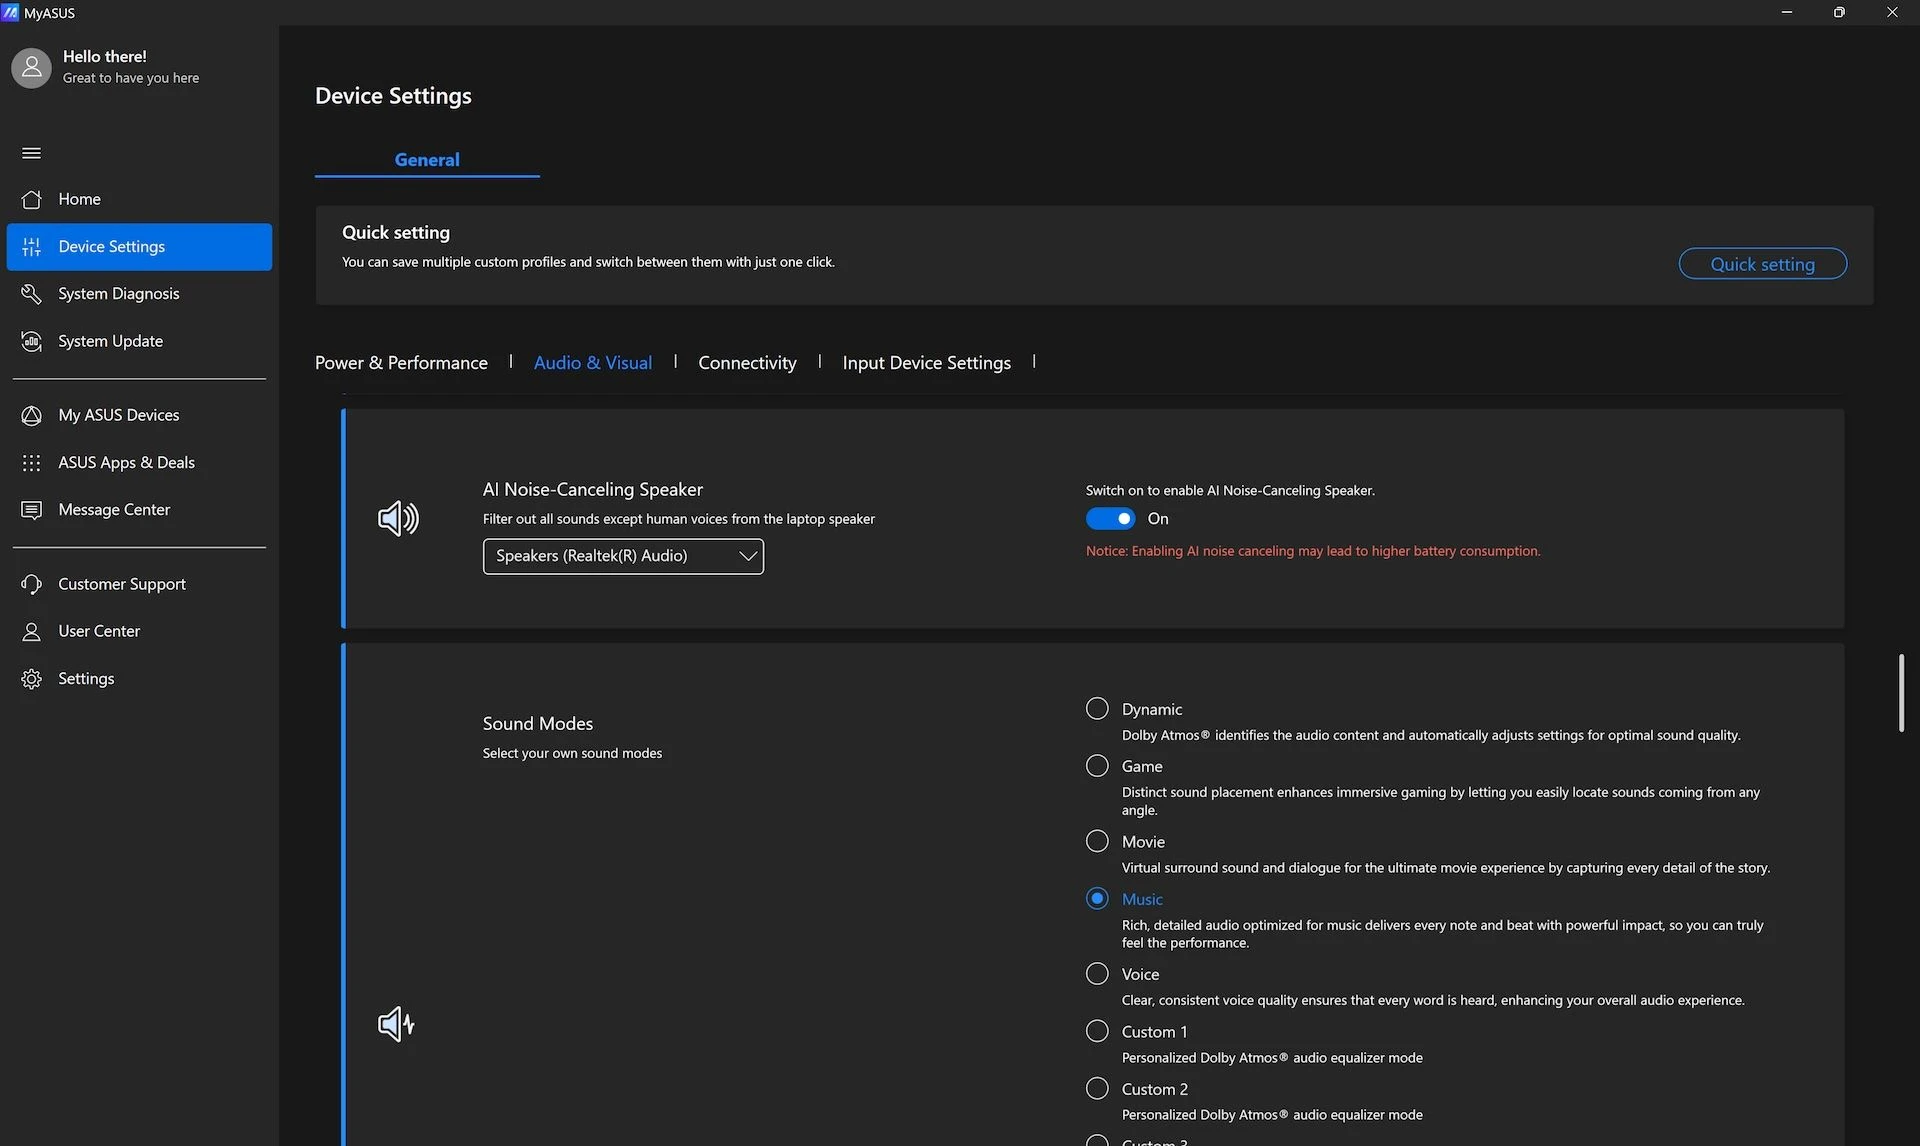
Task: Click the My ASUS Devices icon
Action: pos(31,415)
